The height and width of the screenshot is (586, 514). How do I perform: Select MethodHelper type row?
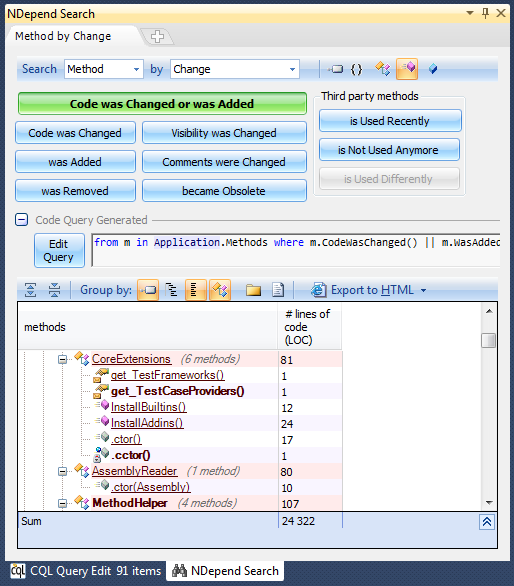click(130, 503)
